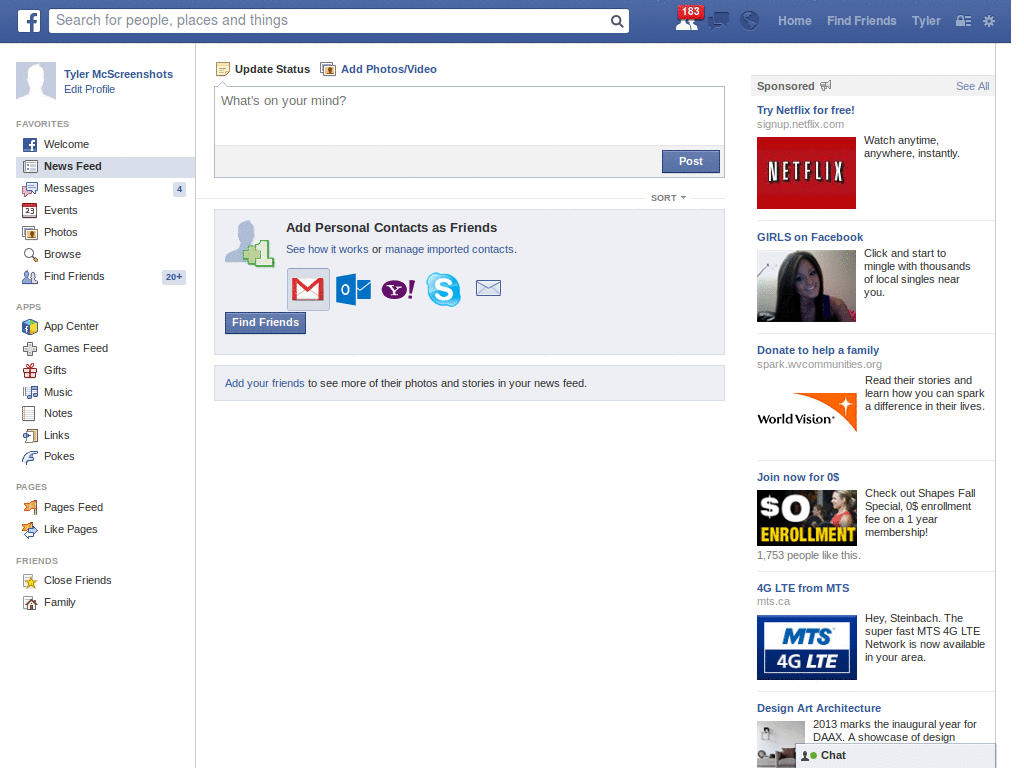Click the Facebook logo icon
1024x768 pixels.
click(29, 21)
